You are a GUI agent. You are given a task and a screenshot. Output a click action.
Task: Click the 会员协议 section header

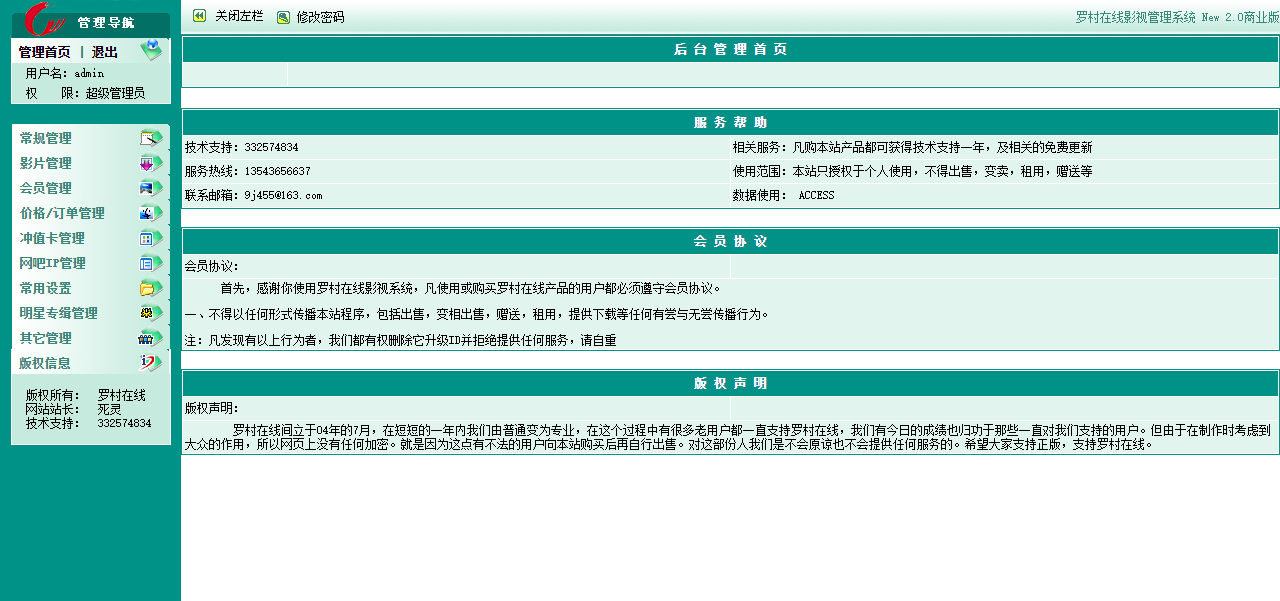[730, 241]
